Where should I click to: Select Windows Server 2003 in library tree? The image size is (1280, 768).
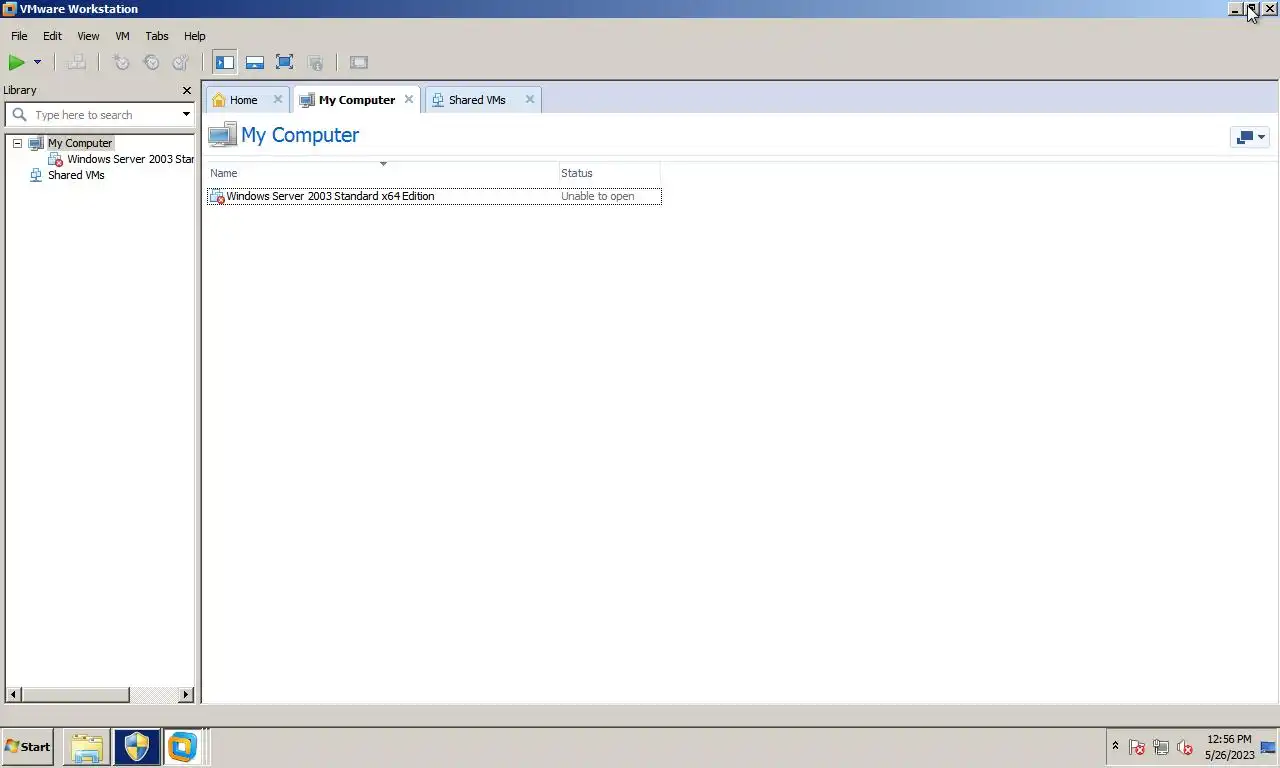tap(130, 159)
